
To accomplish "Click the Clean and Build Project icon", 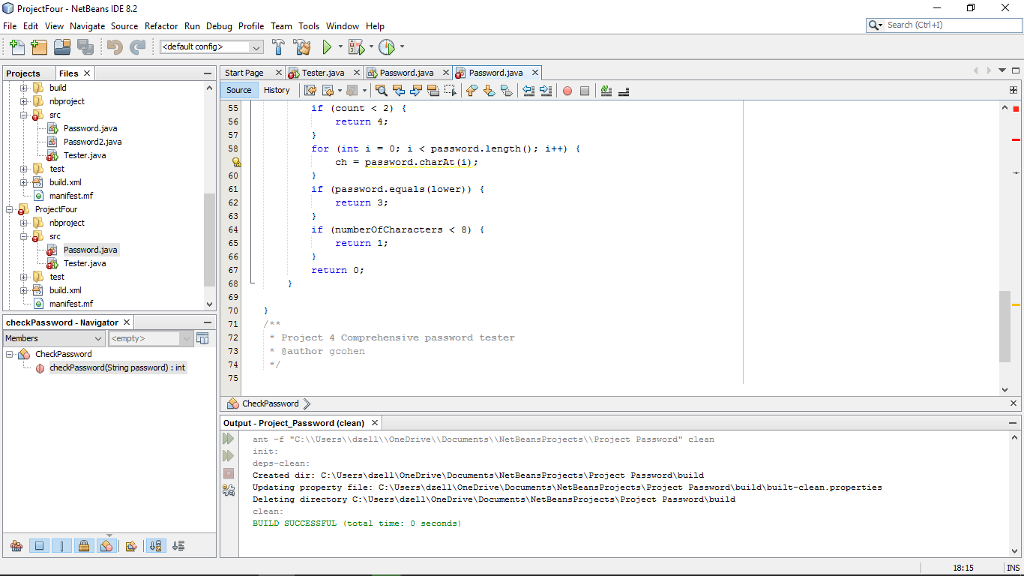I will click(301, 47).
